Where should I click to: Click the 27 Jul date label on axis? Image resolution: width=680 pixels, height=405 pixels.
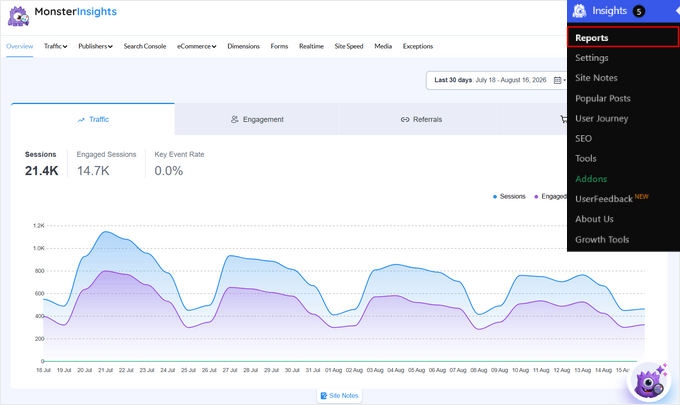point(230,370)
